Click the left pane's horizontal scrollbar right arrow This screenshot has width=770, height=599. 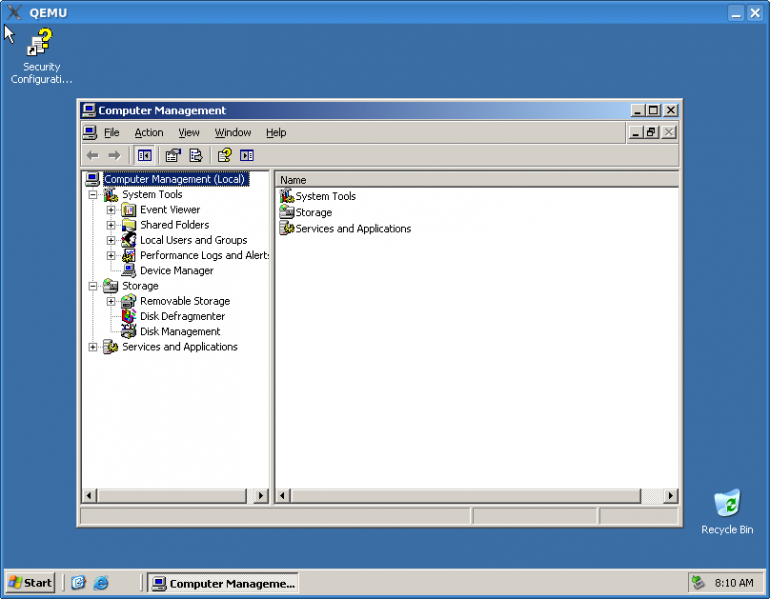click(262, 496)
